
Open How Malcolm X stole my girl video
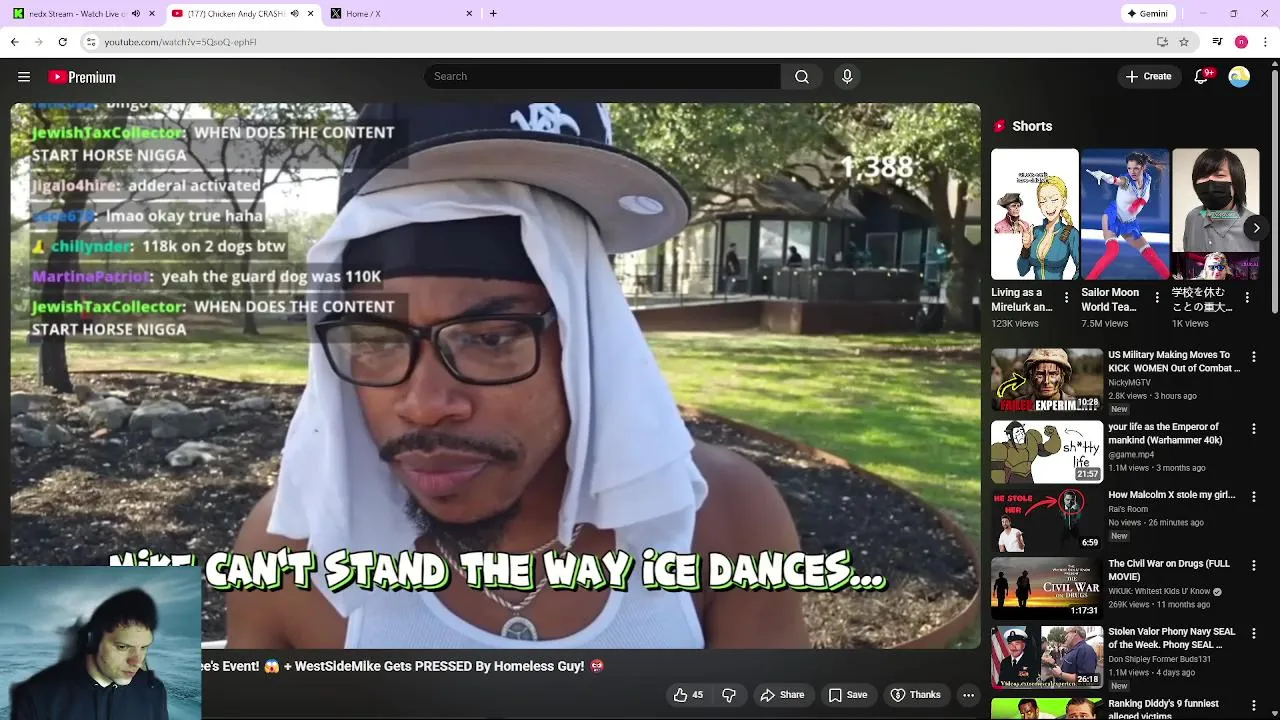1046,520
